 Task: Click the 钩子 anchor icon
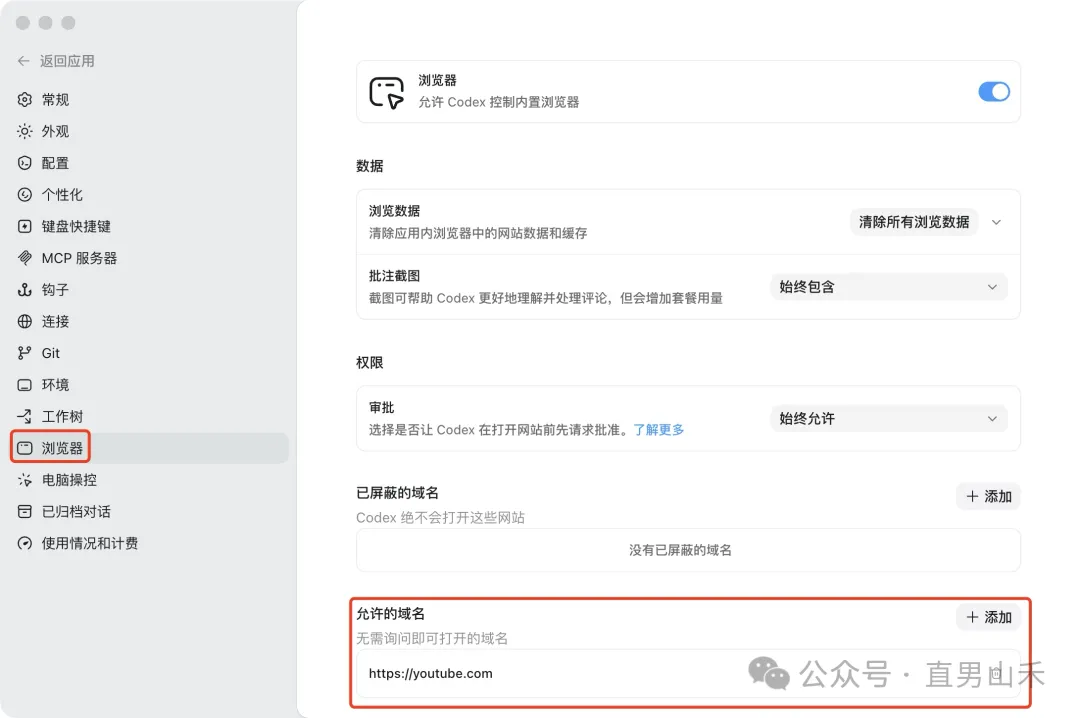point(25,289)
